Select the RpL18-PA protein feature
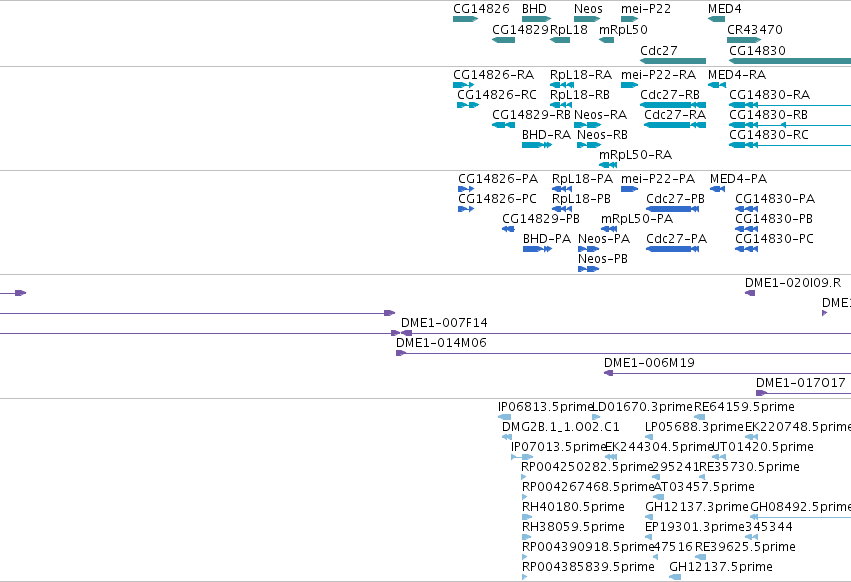 click(562, 189)
